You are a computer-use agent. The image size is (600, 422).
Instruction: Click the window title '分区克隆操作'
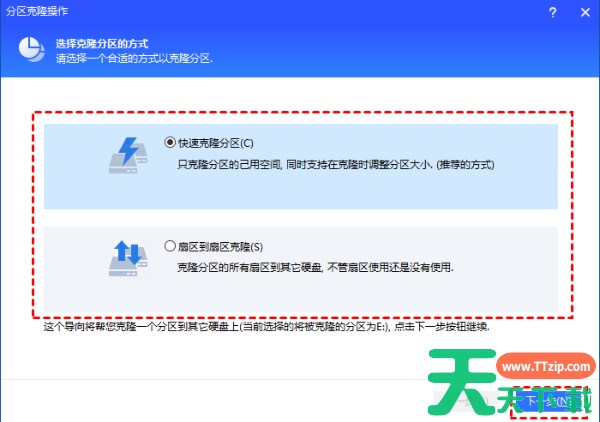(x=37, y=11)
